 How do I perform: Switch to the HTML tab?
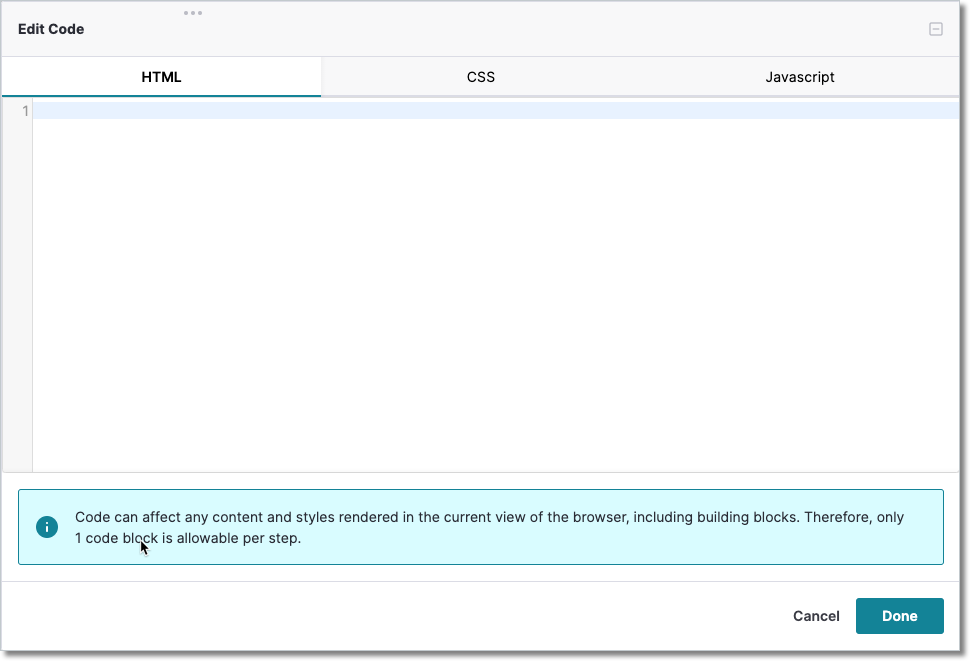(161, 77)
